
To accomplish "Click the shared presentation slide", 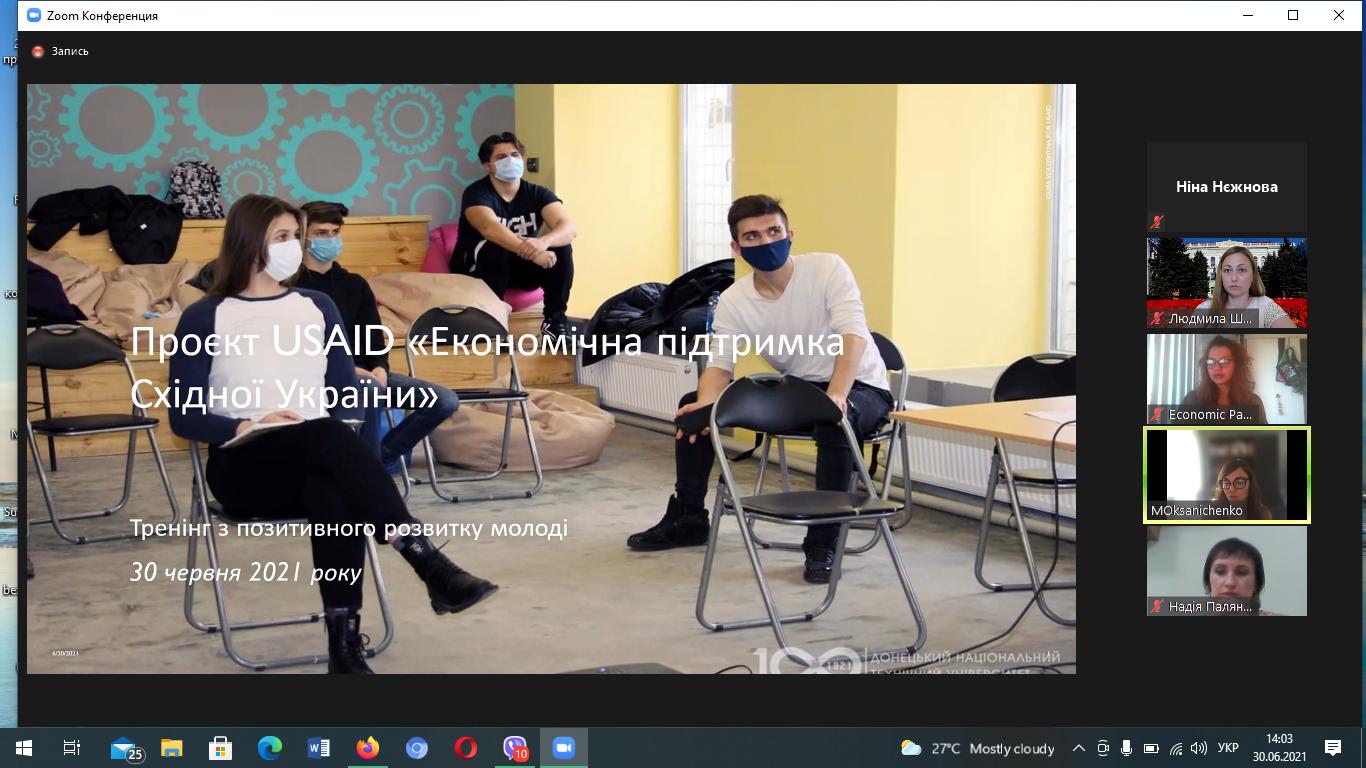I will [x=551, y=379].
